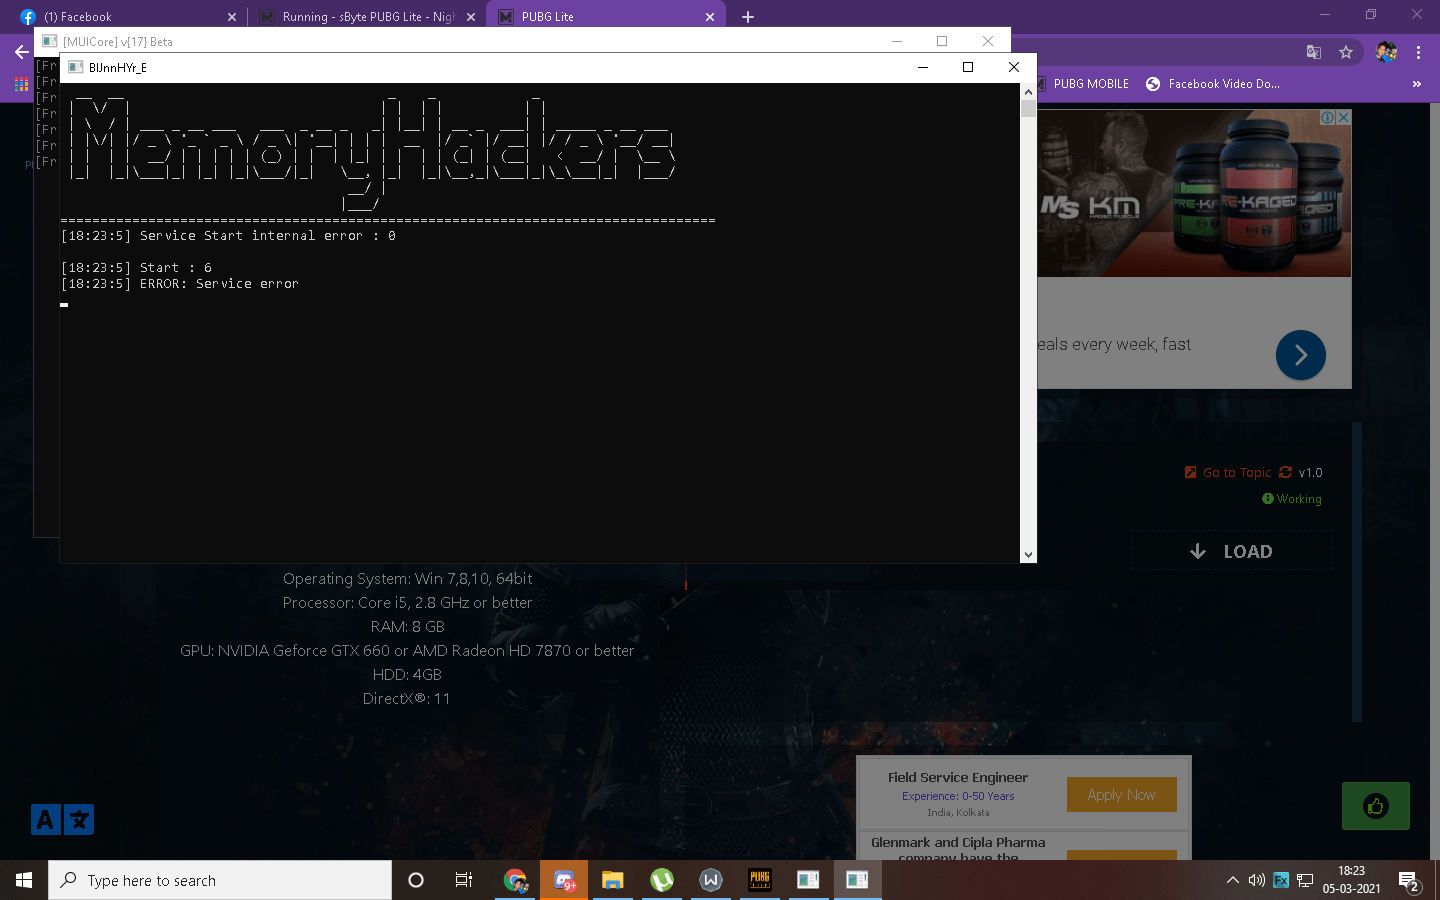Click the ad info icon
The height and width of the screenshot is (900, 1440).
1328,117
